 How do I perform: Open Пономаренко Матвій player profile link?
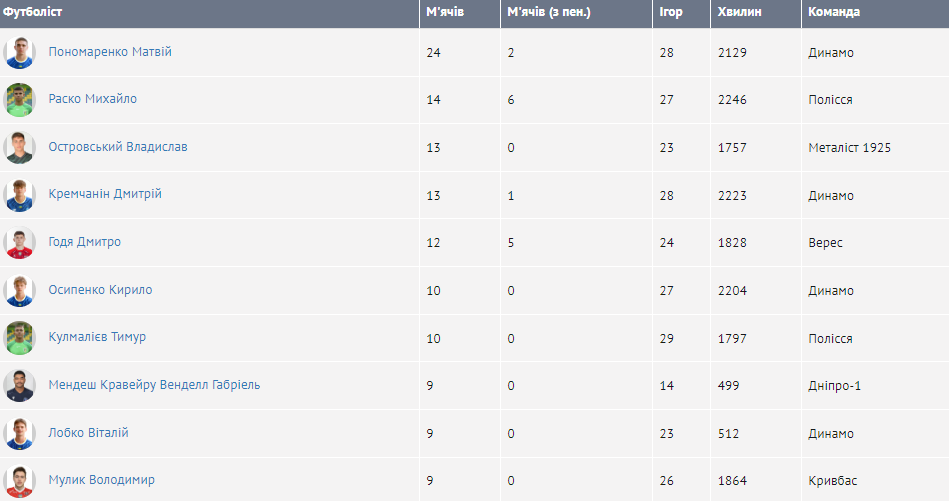click(110, 52)
